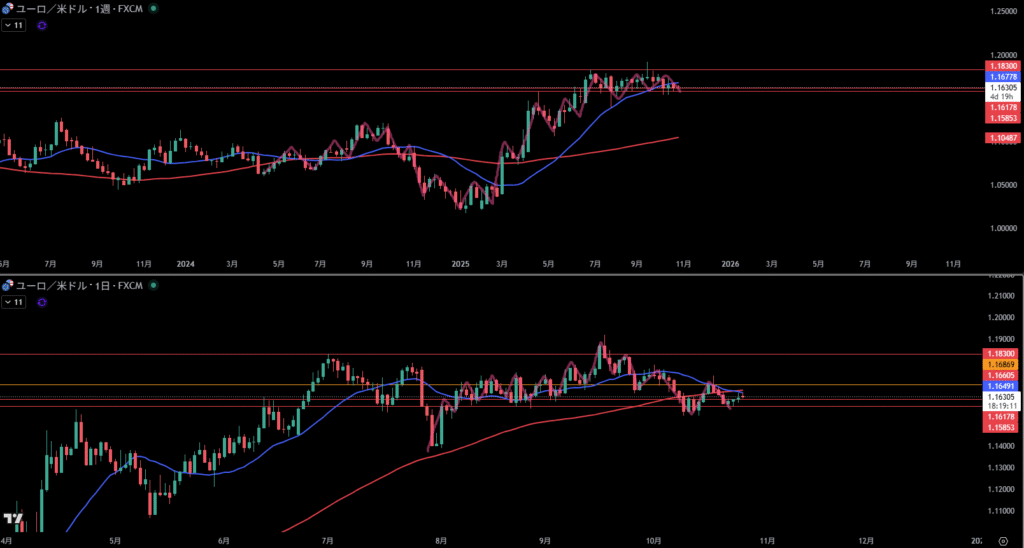1024x548 pixels.
Task: Click the EUR/USD flag icon on daily chart
Action: (8, 285)
